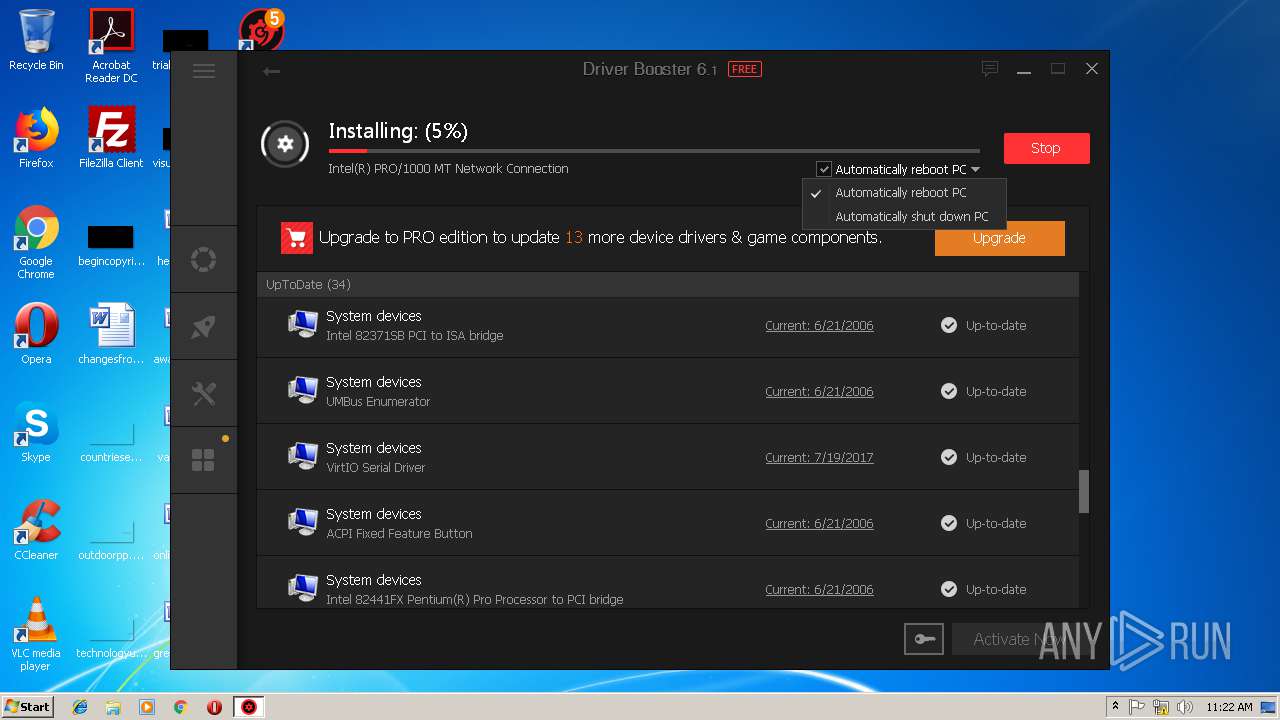The width and height of the screenshot is (1280, 720).
Task: Click the UpToDate (34) section header
Action: 668,284
